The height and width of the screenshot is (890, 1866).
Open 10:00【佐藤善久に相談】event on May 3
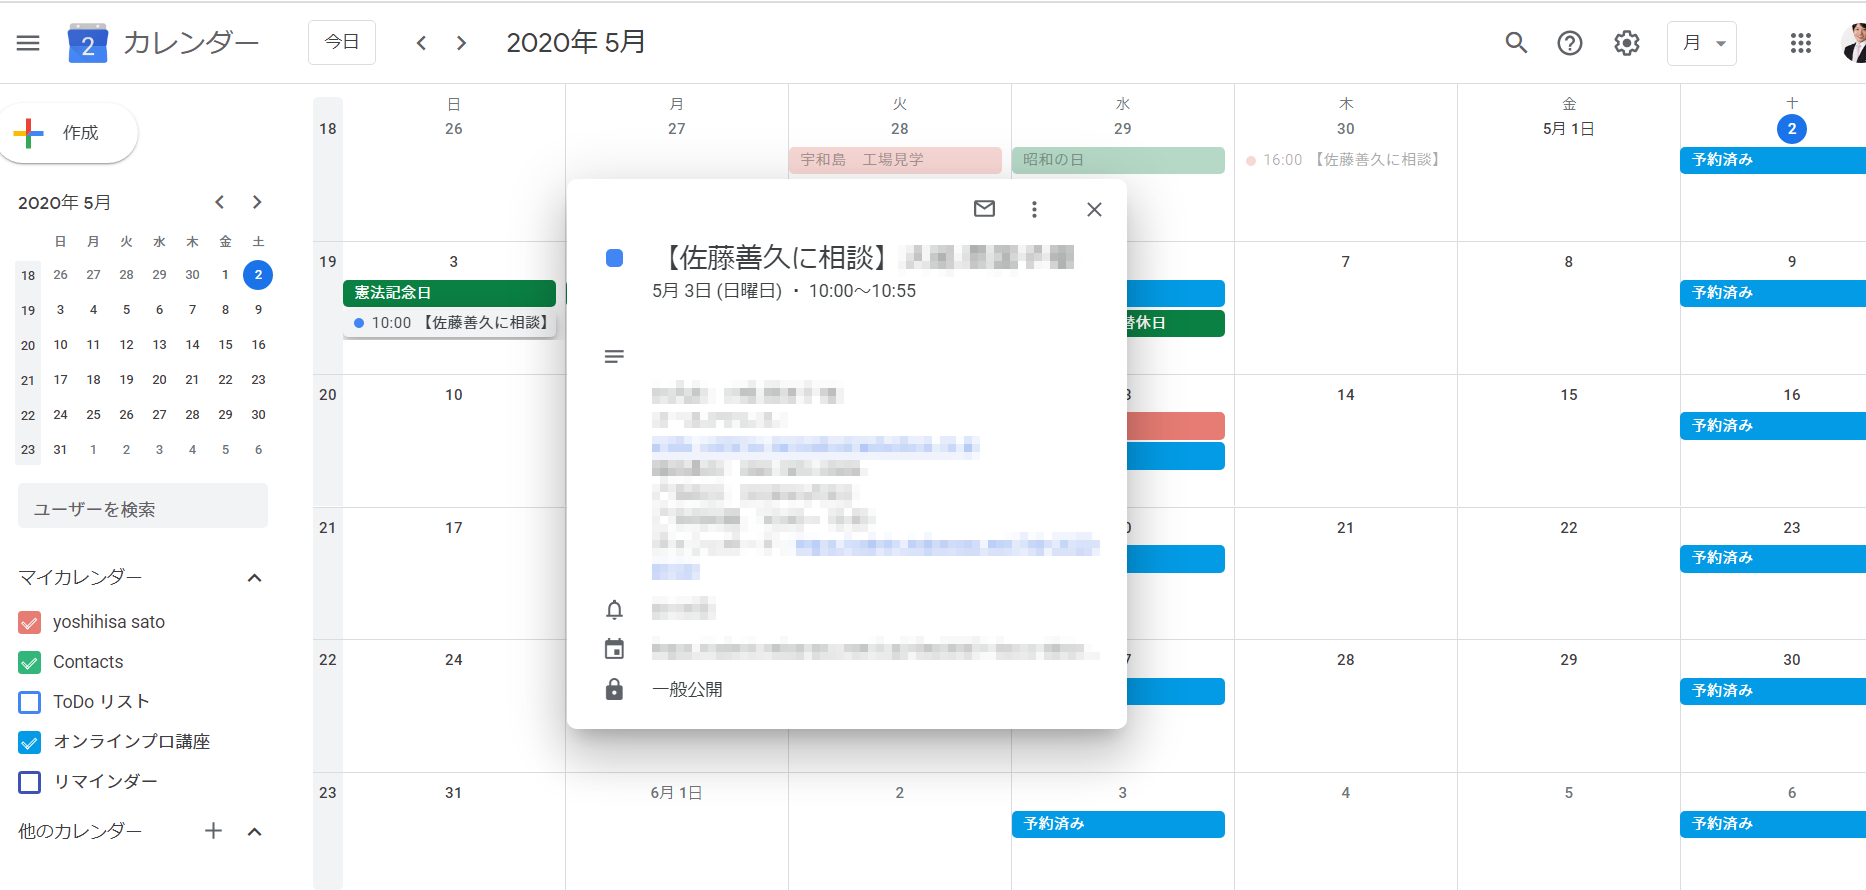coord(449,323)
